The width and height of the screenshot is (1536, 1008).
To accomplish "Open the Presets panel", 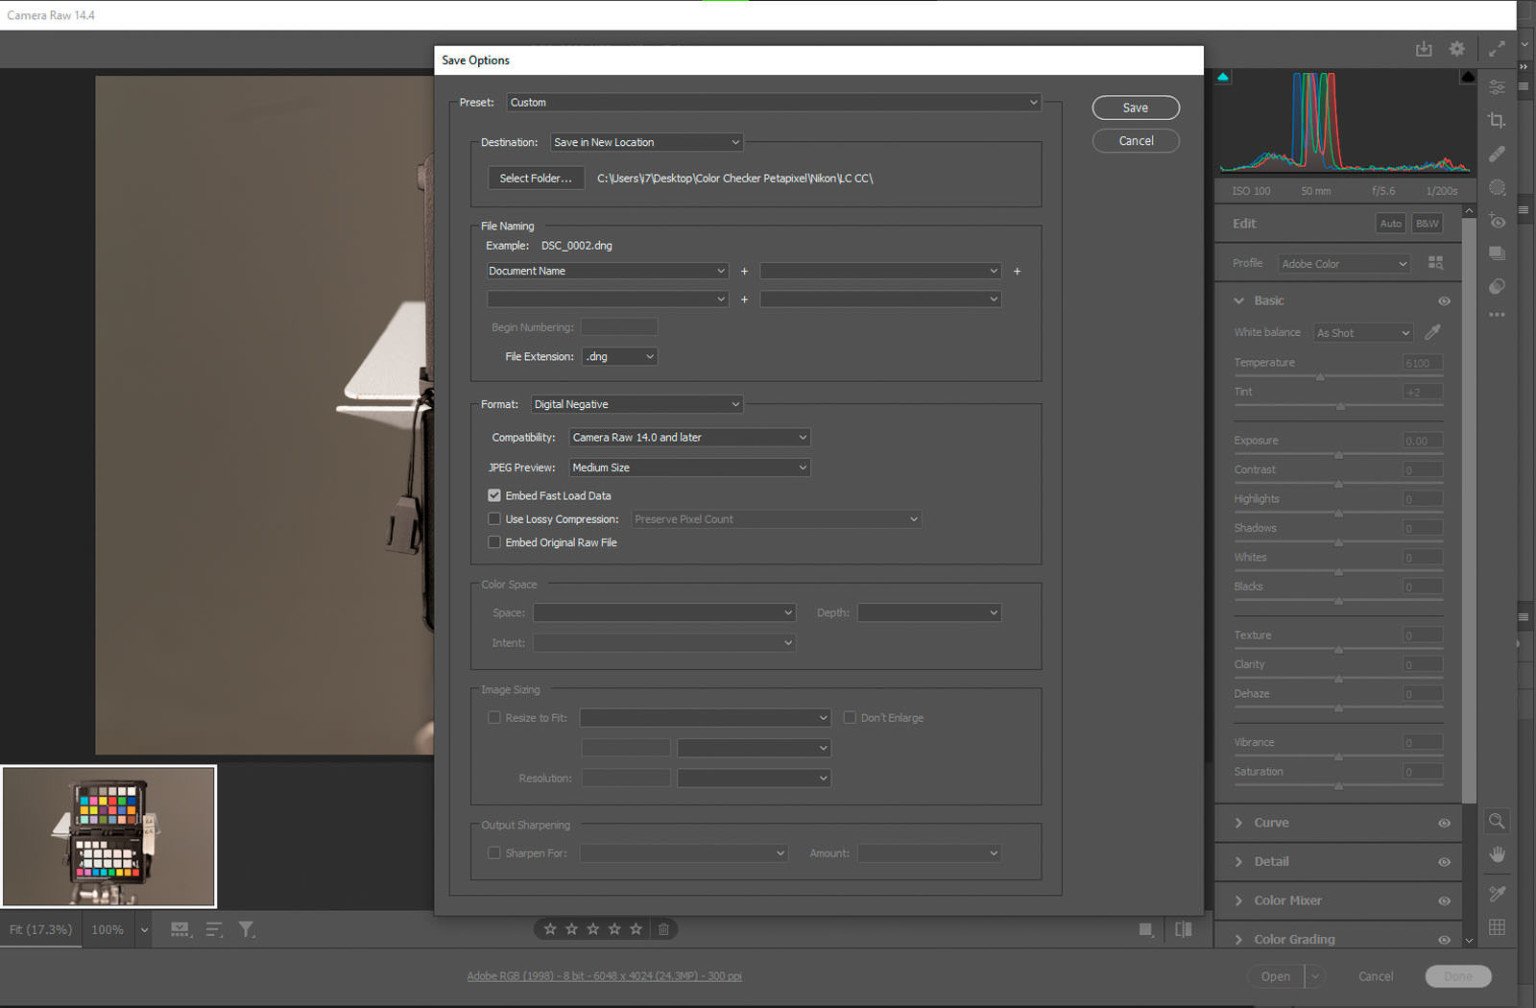I will [x=1497, y=253].
